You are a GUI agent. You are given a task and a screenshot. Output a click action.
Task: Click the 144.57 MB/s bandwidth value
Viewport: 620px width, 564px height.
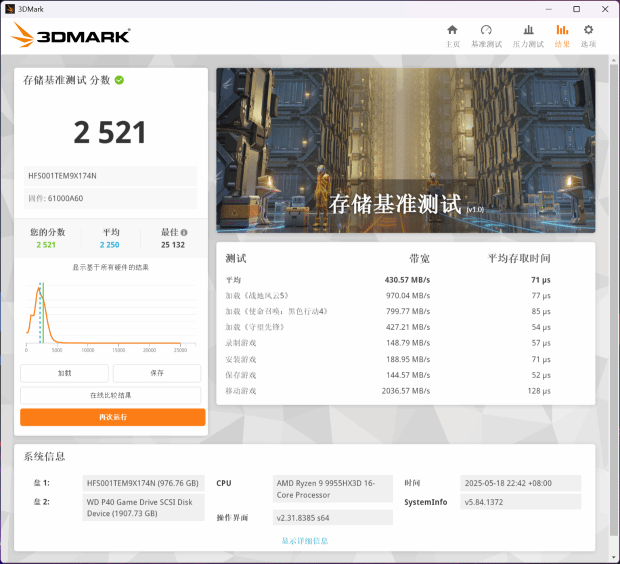pyautogui.click(x=408, y=375)
